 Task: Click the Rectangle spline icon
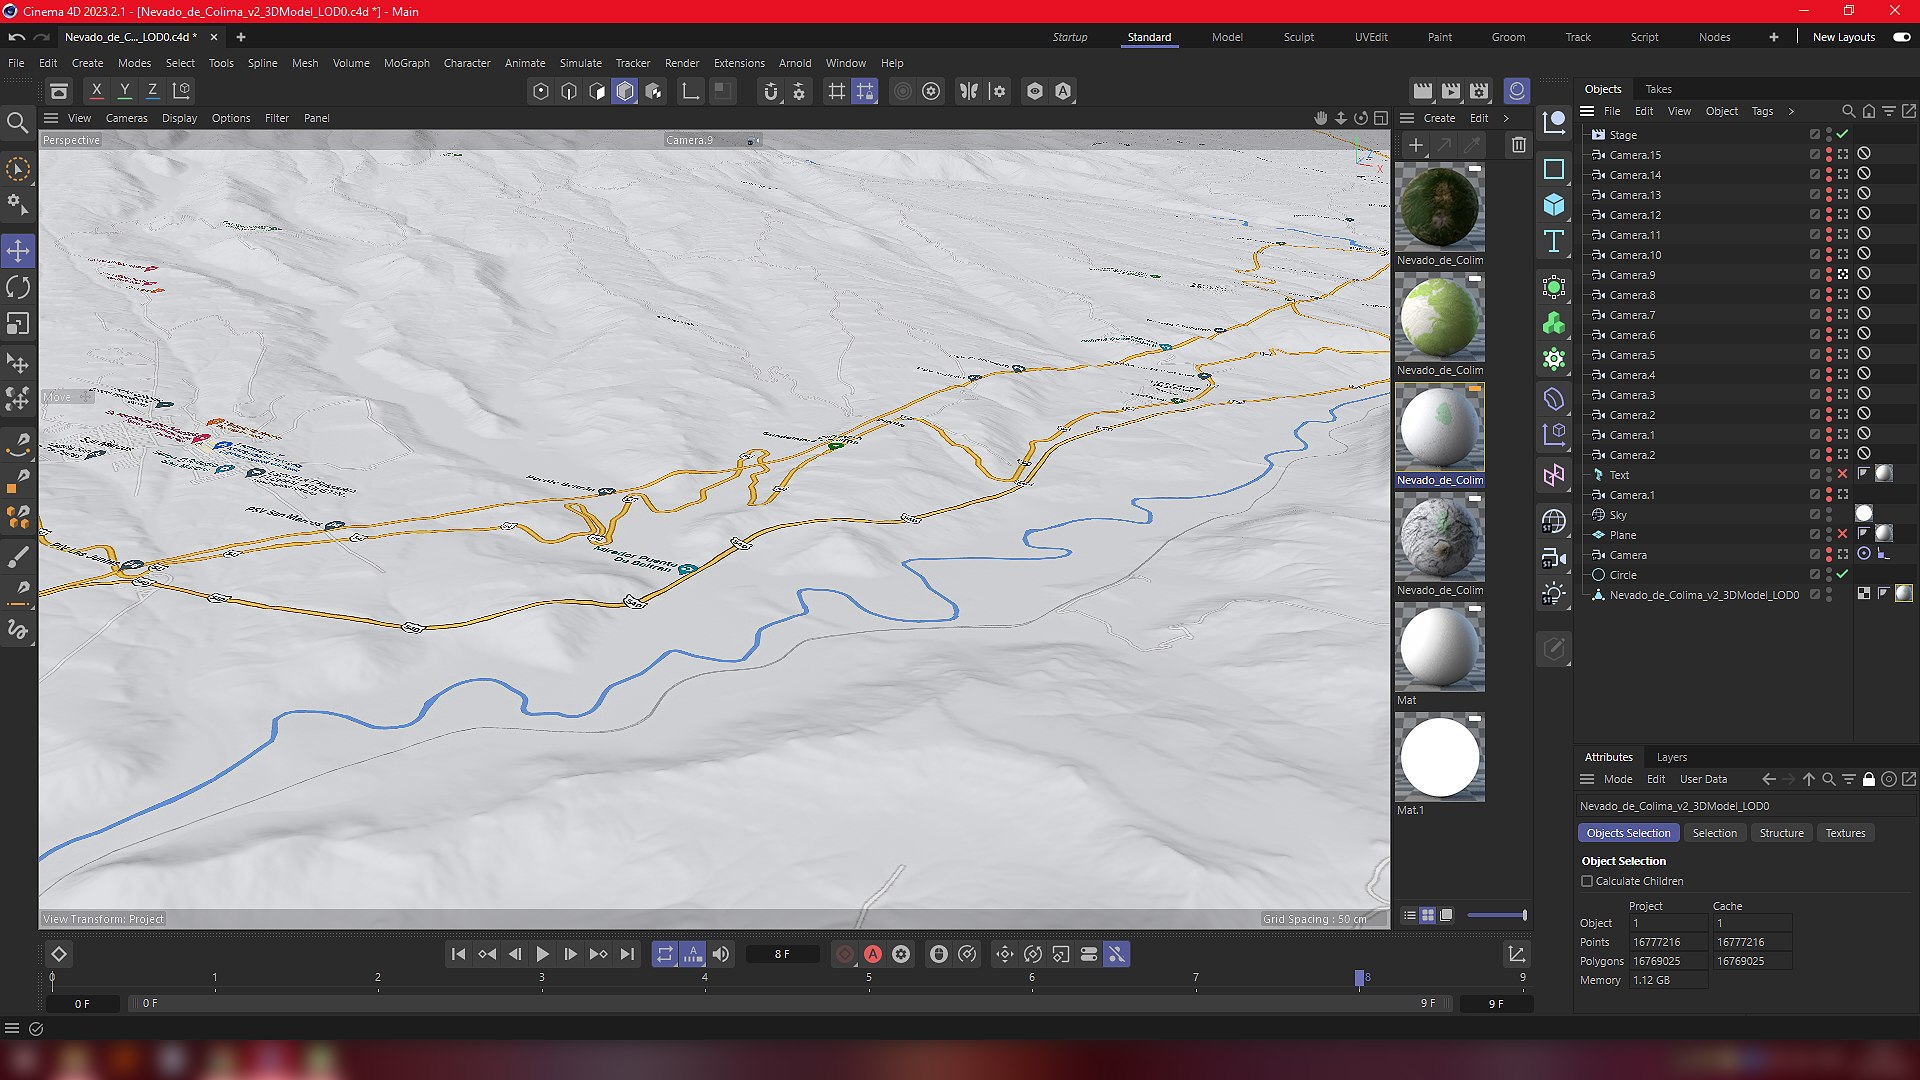(x=1554, y=168)
